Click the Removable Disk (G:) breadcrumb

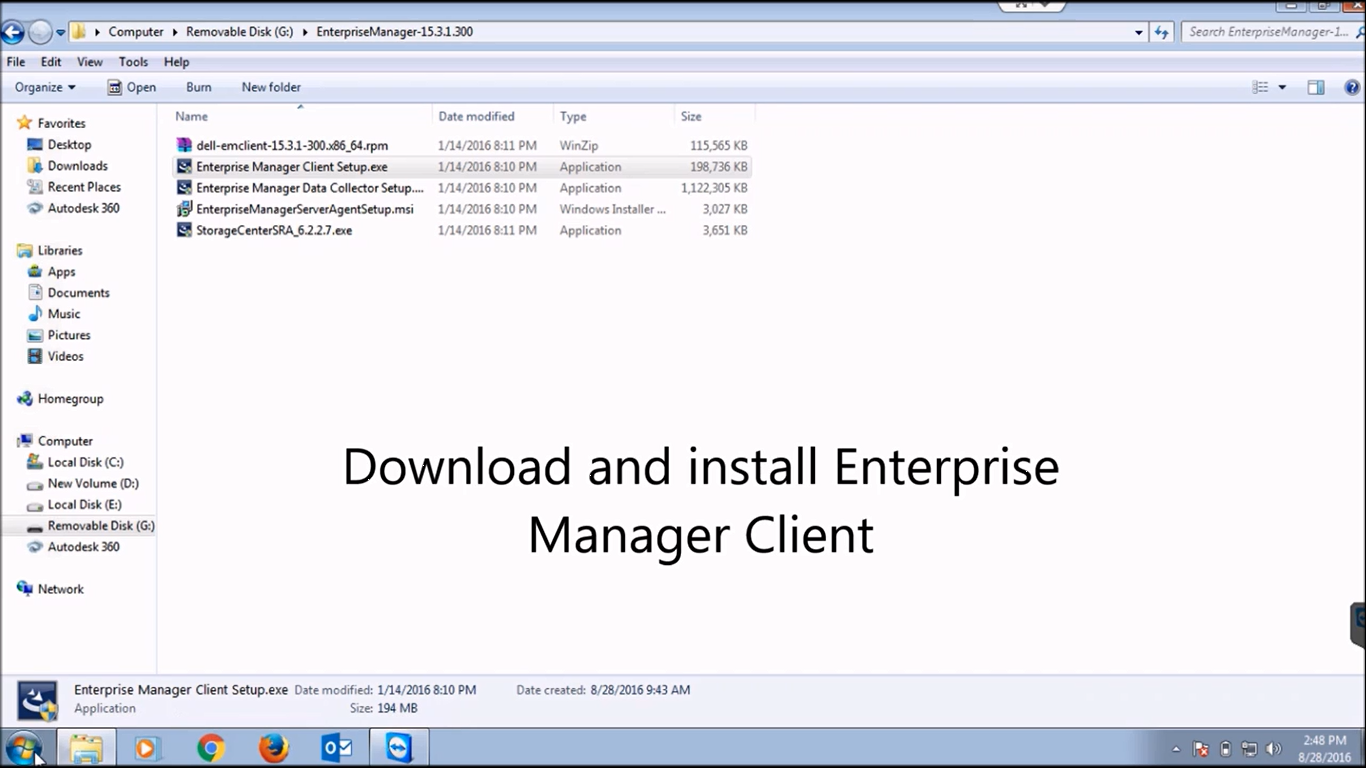[x=240, y=32]
